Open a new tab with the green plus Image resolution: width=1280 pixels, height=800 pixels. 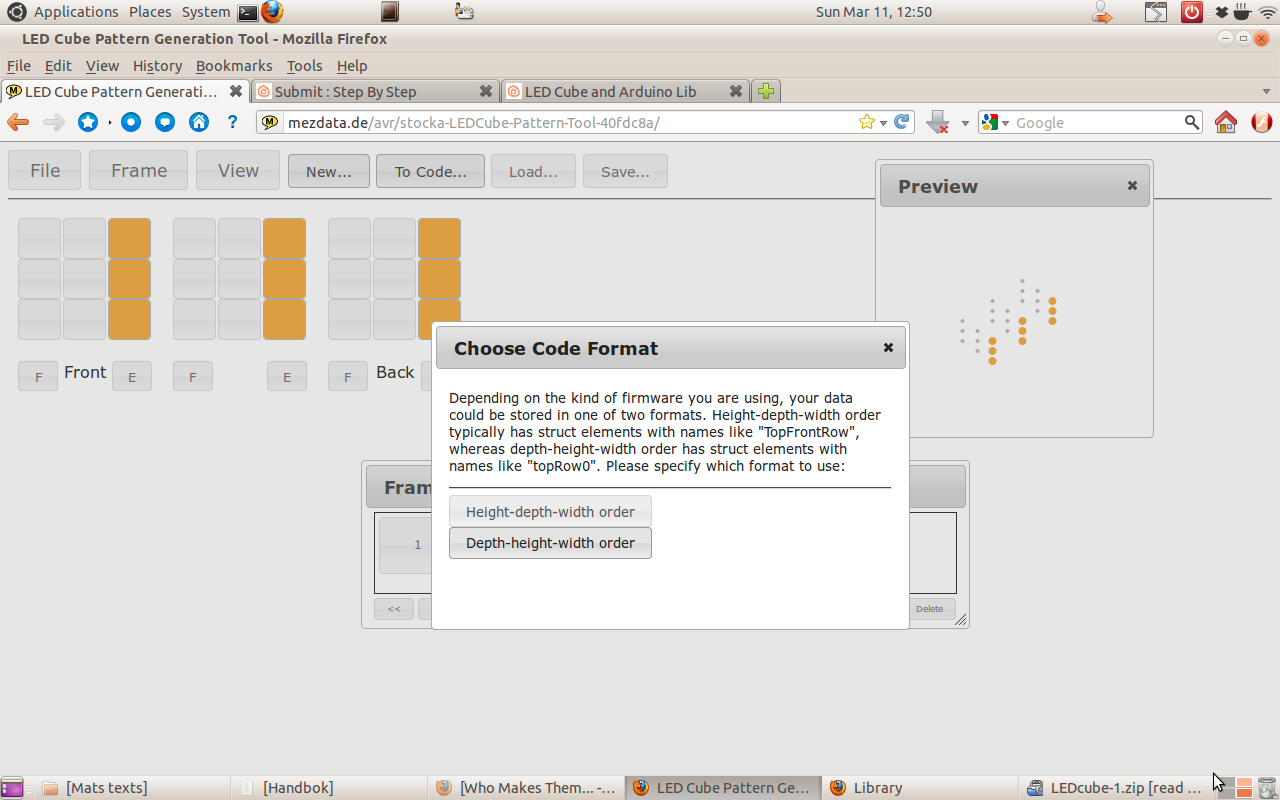click(766, 91)
